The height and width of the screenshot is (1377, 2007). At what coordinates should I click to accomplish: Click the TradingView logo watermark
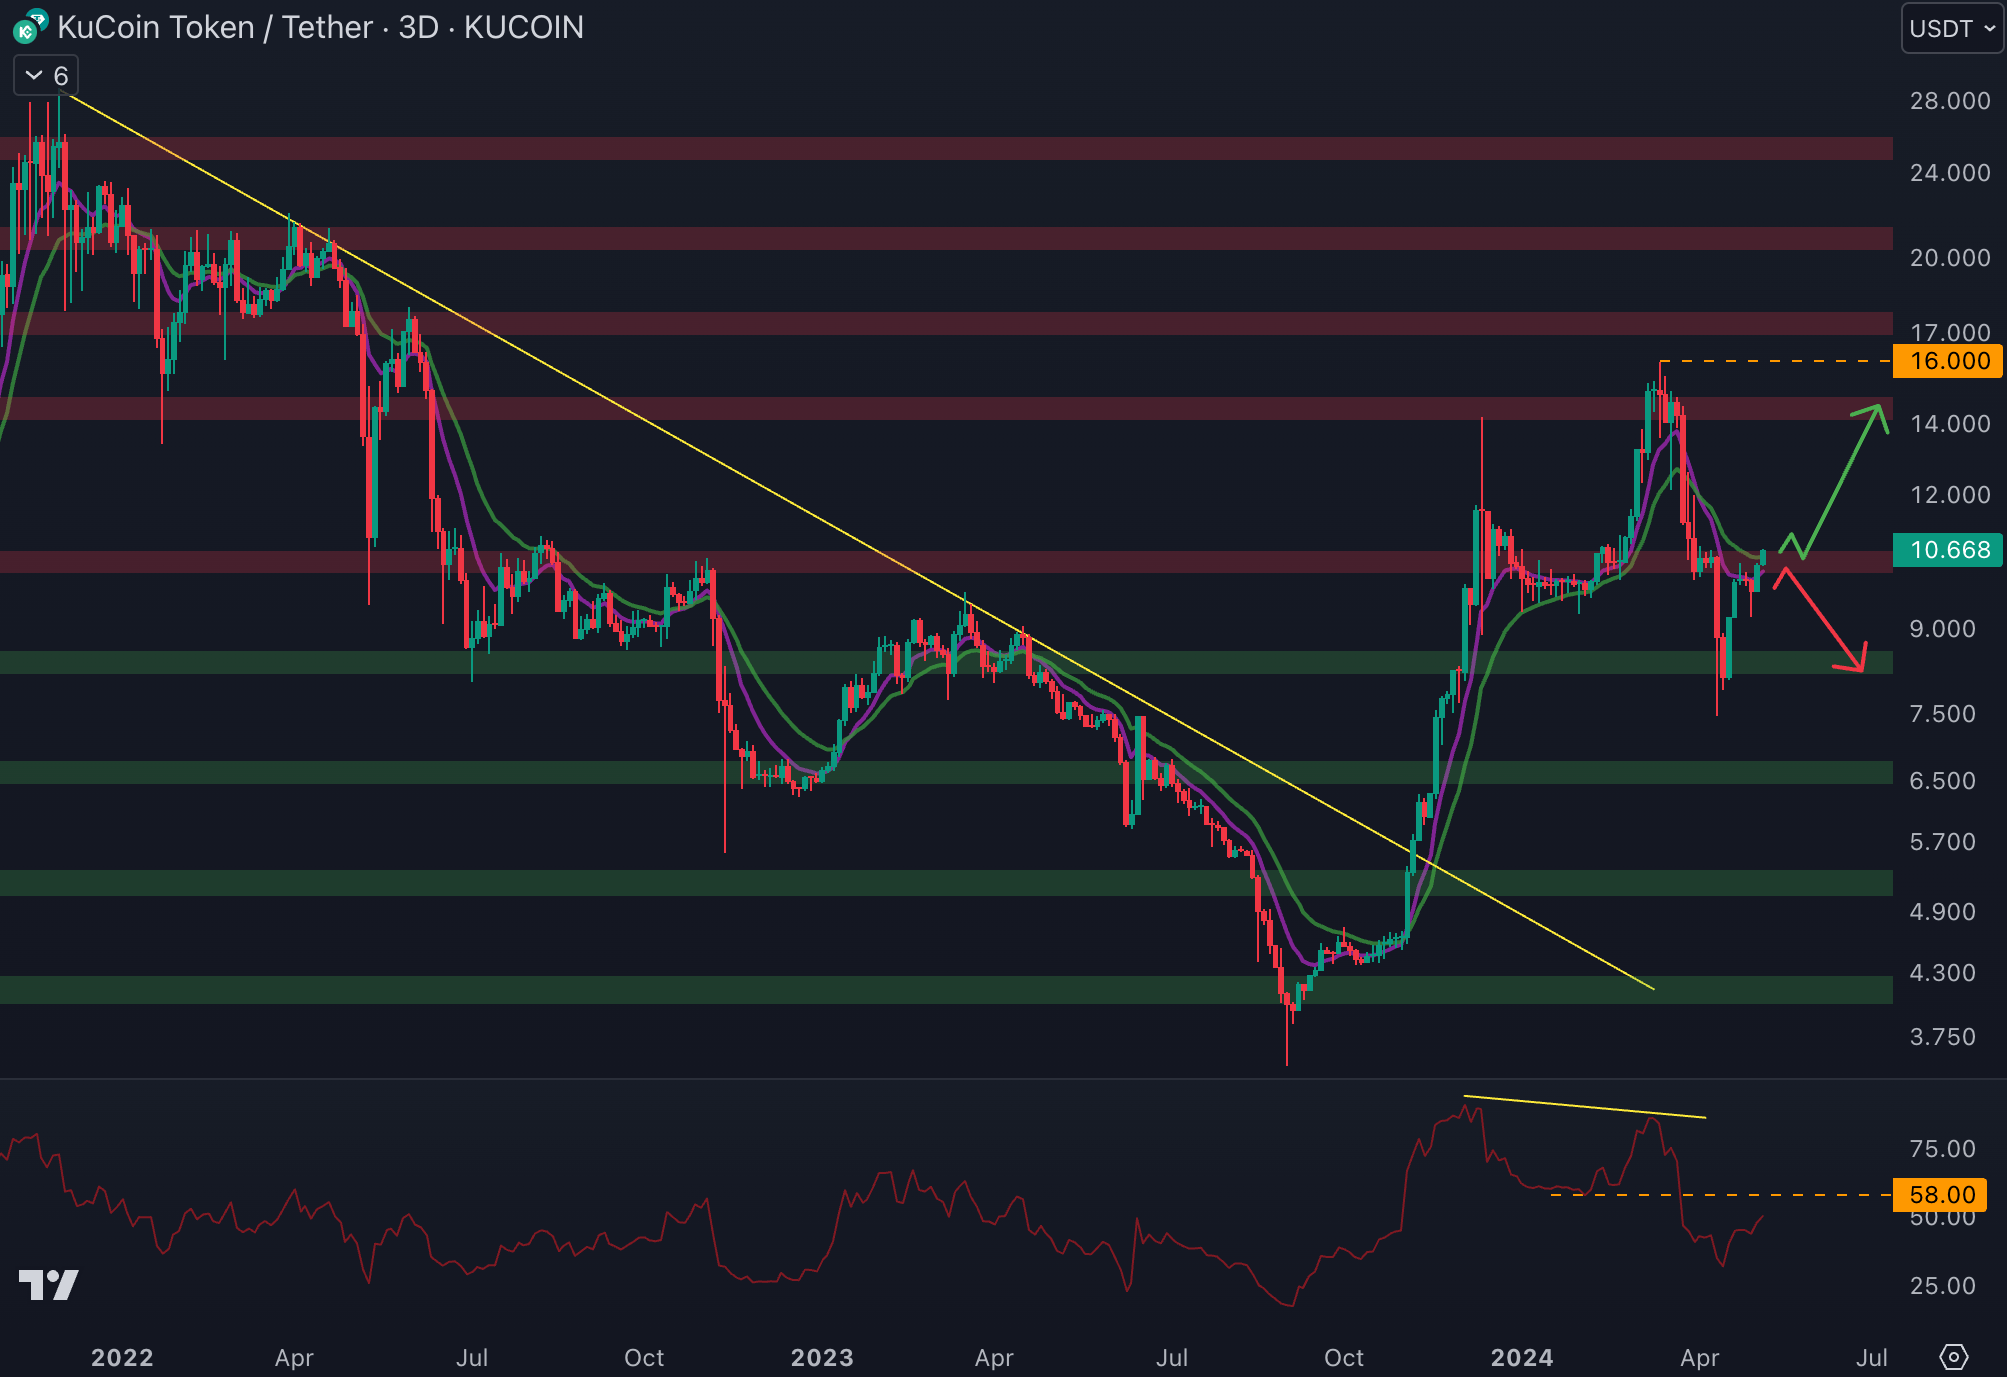click(x=48, y=1284)
